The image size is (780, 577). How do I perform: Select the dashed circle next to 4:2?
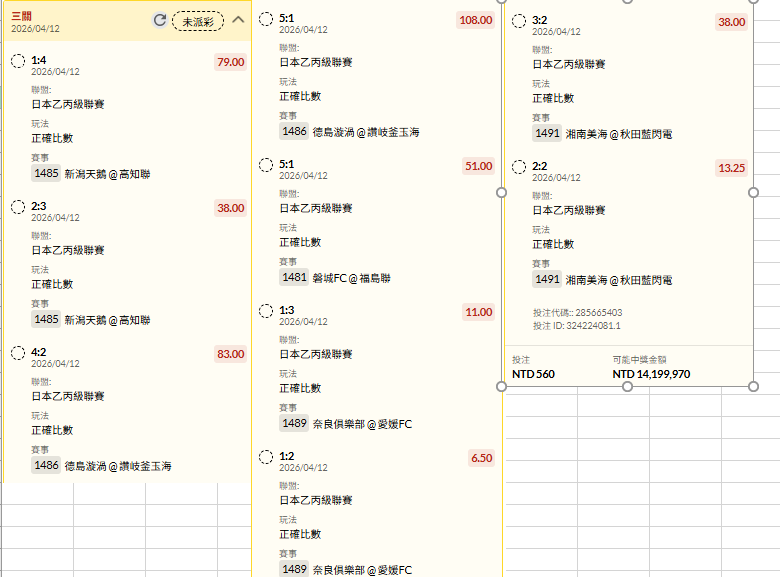tap(18, 353)
